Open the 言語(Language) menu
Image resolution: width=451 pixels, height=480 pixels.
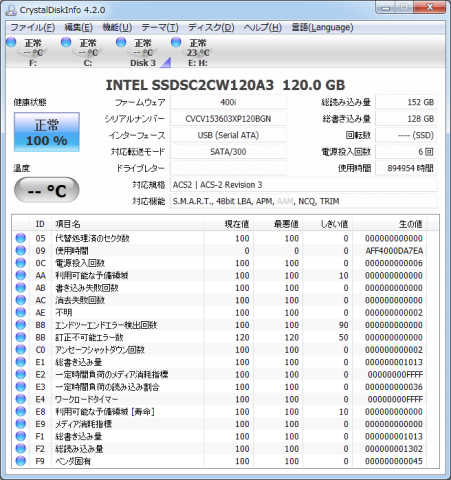pyautogui.click(x=322, y=27)
